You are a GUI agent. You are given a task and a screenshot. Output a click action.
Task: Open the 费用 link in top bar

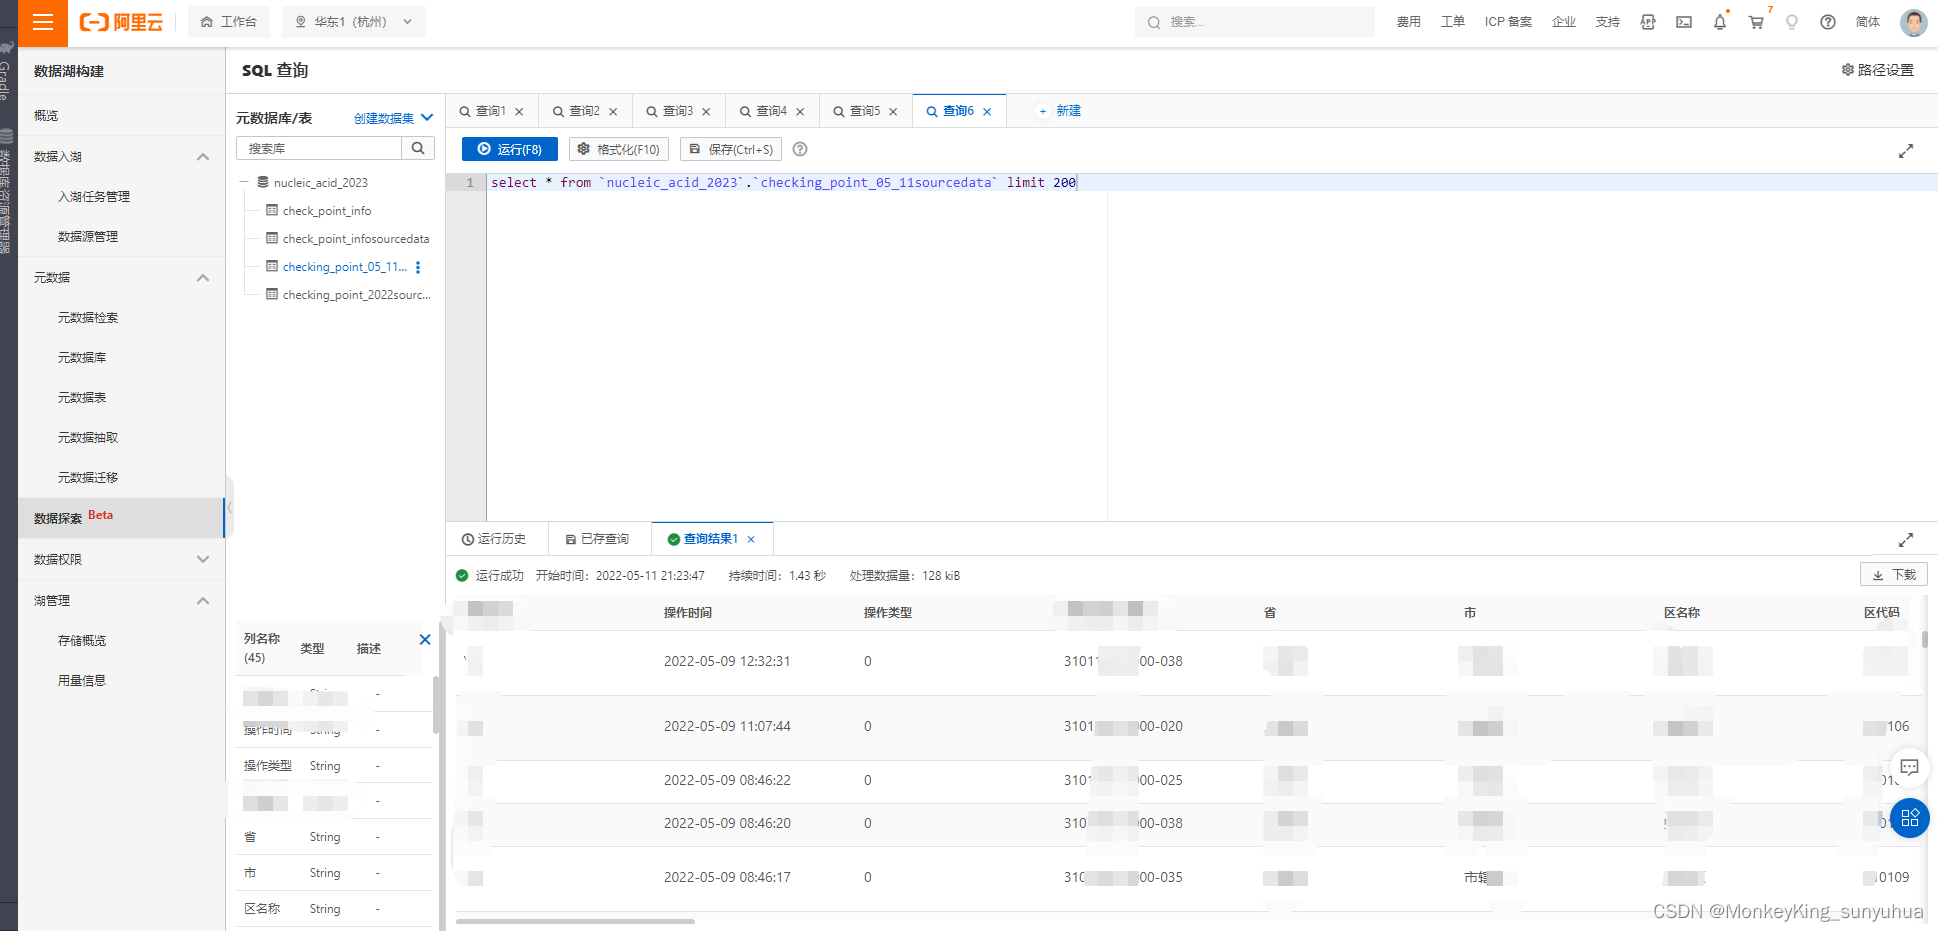1409,22
